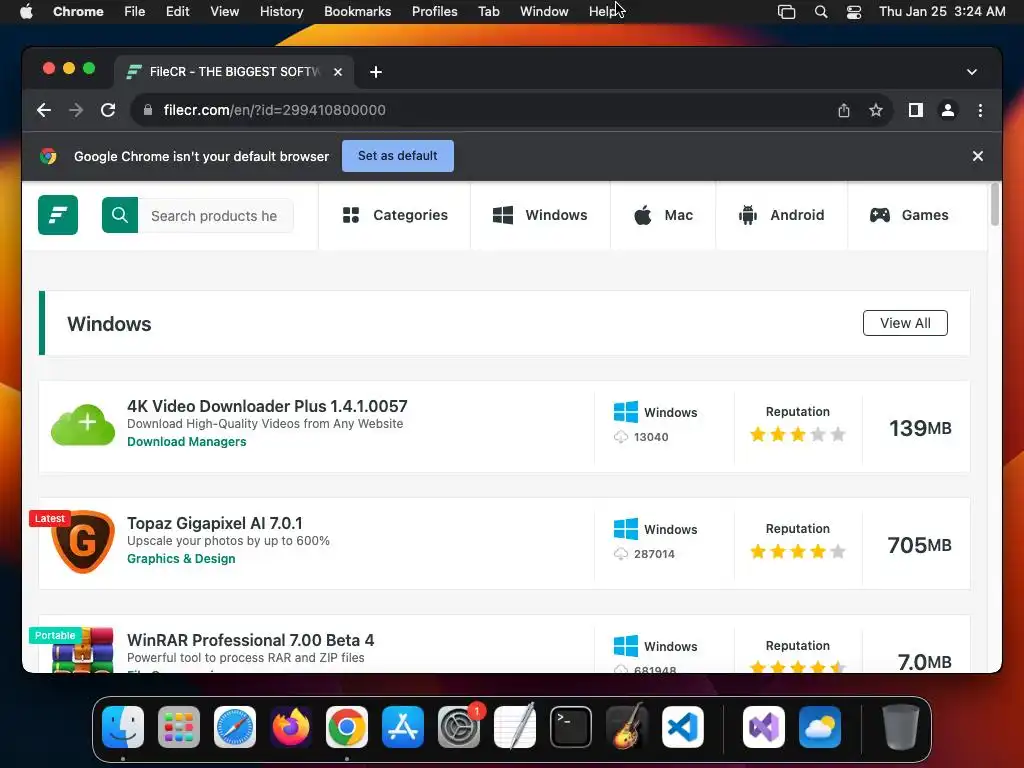Click the 13040 download count
This screenshot has width=1024, height=768.
pos(651,437)
